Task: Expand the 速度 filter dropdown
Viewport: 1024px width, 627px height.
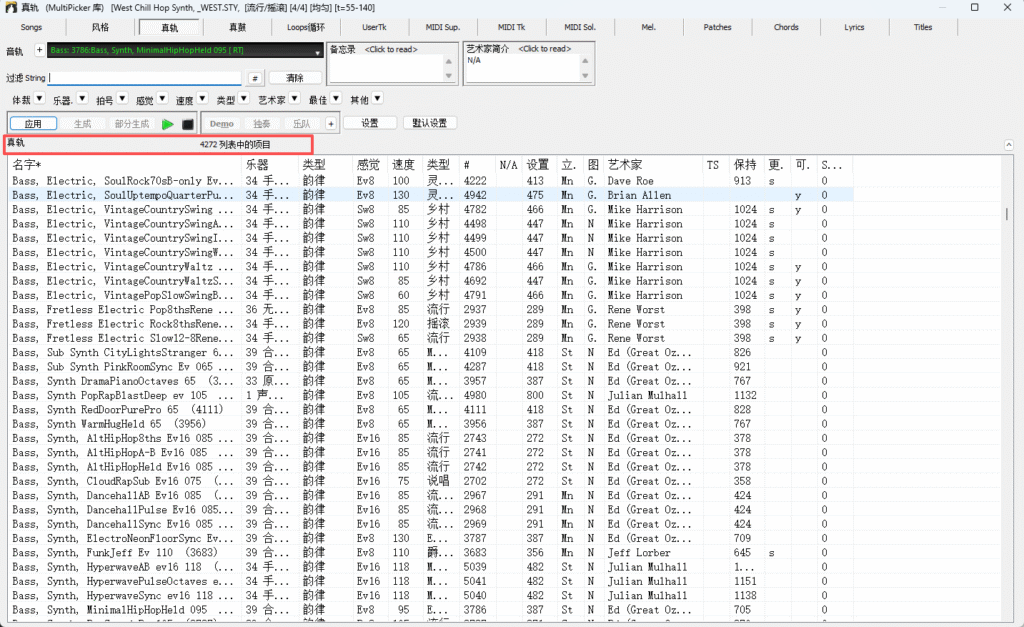Action: [201, 99]
